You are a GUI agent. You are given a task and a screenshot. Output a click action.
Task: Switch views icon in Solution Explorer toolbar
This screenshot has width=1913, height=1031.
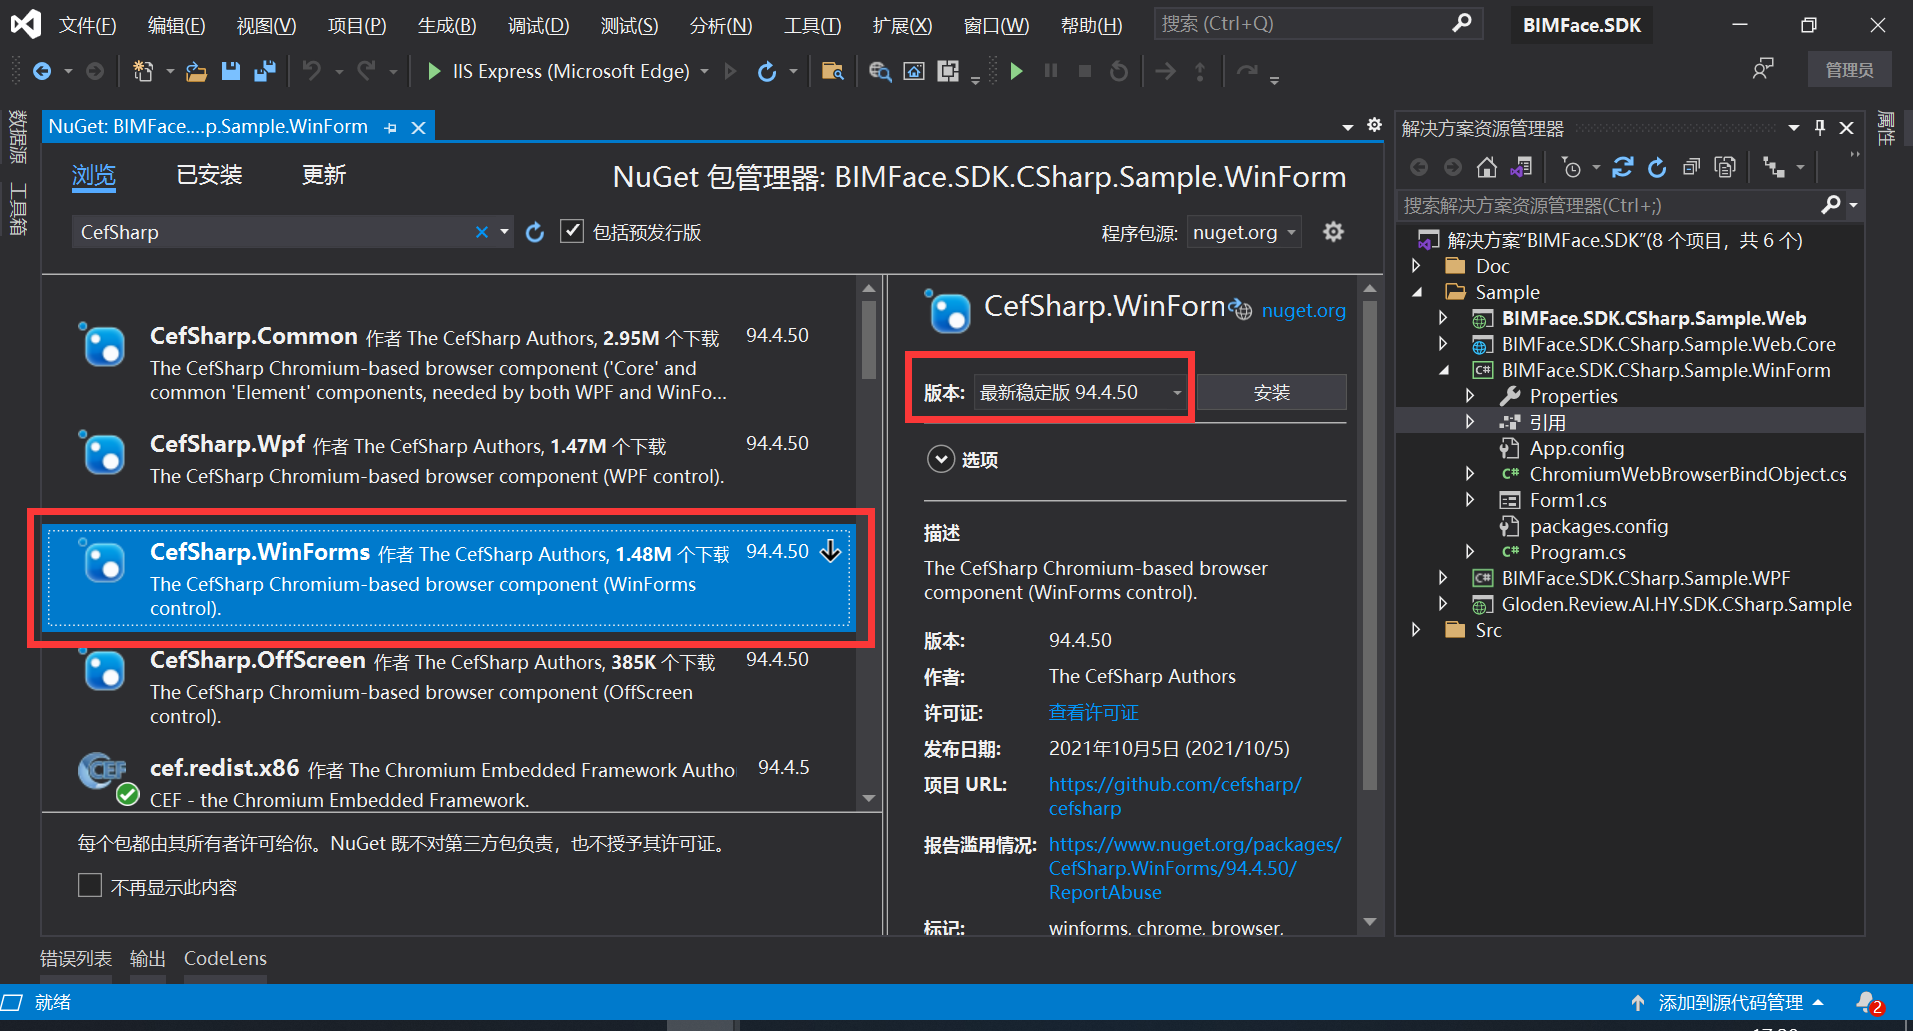(x=1521, y=167)
